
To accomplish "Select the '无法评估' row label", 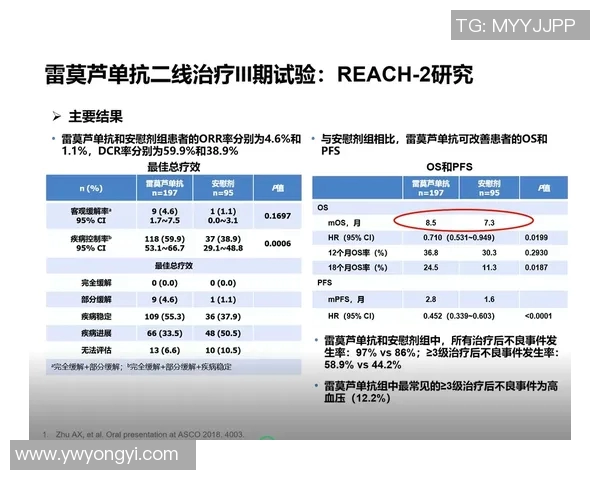I will coord(96,350).
